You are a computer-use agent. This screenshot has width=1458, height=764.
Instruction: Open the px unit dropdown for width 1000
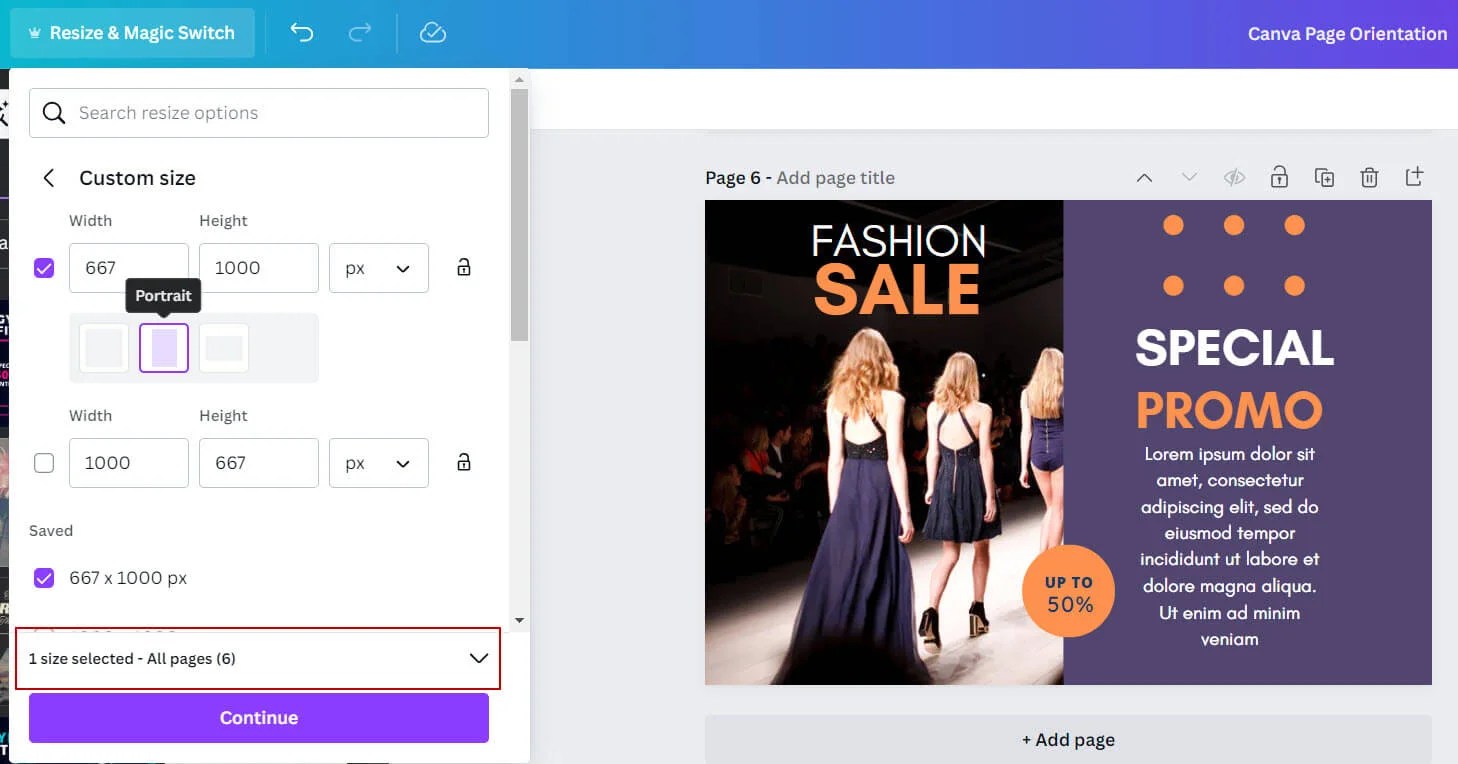379,463
